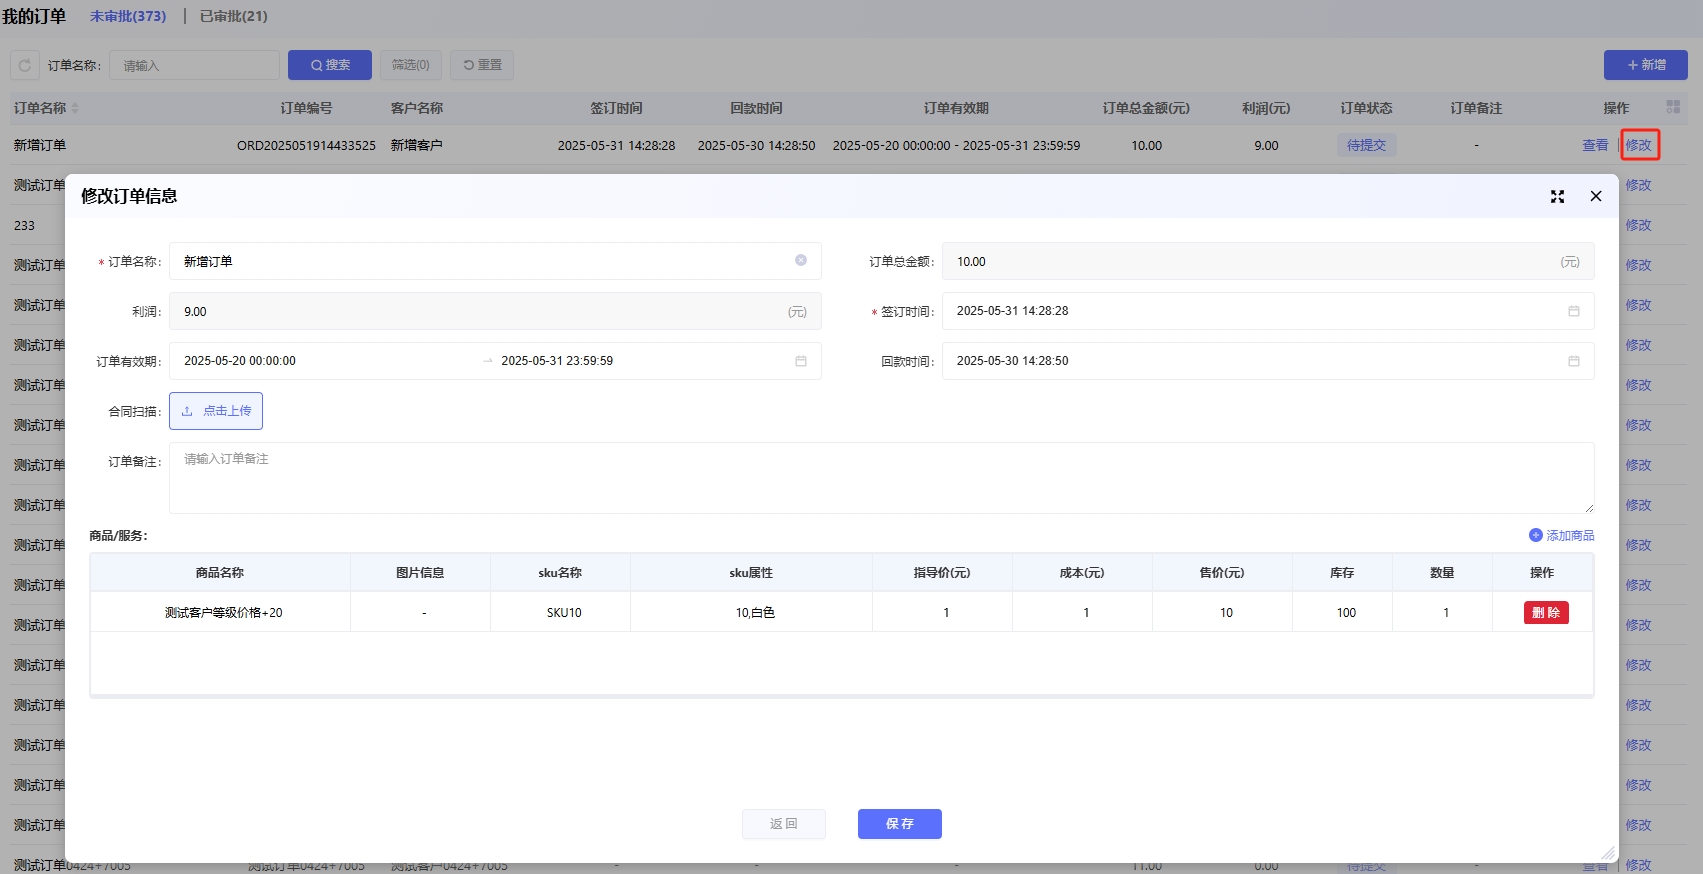Click the validity period end date 2025-05-31
Screen dimensions: 1703x874
pyautogui.click(x=557, y=361)
